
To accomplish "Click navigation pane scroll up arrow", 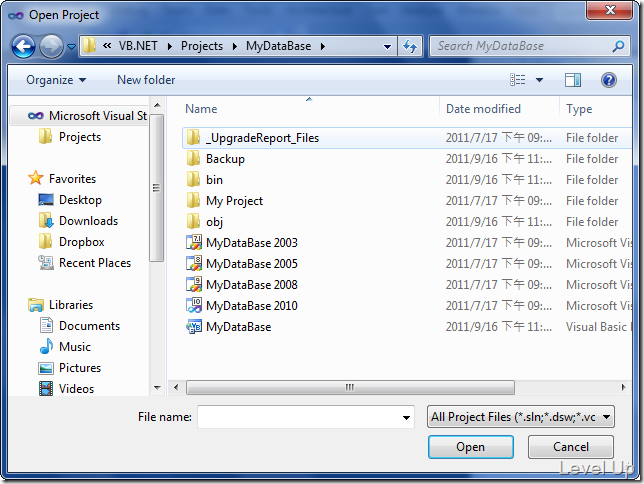I will click(157, 106).
